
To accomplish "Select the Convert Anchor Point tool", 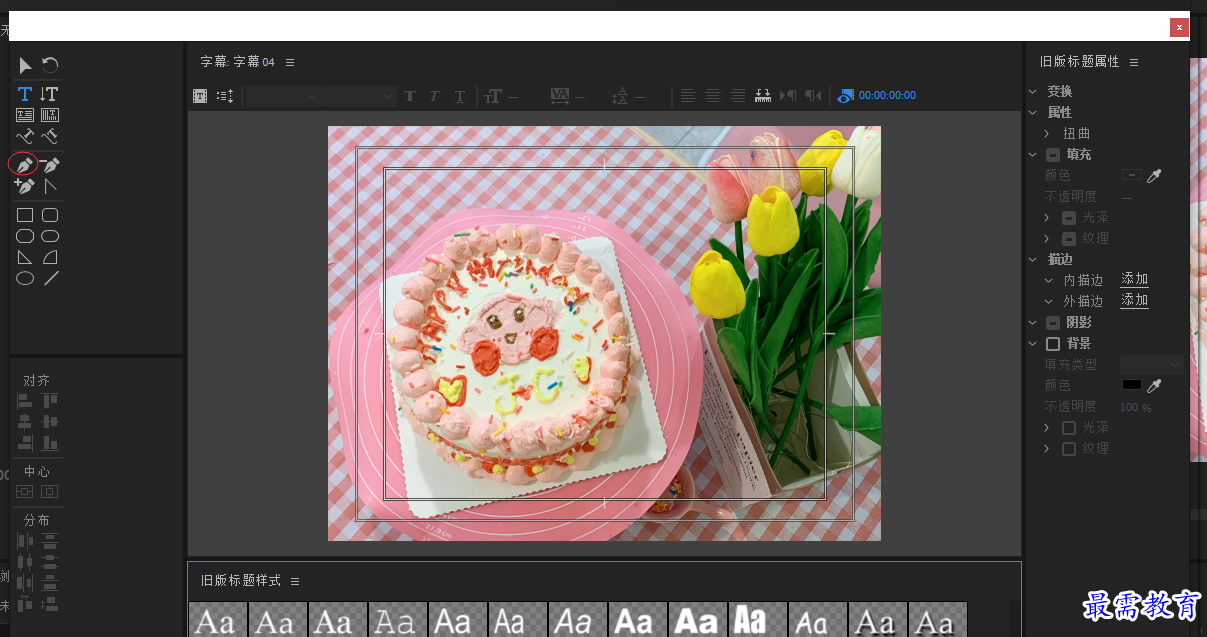I will point(50,186).
